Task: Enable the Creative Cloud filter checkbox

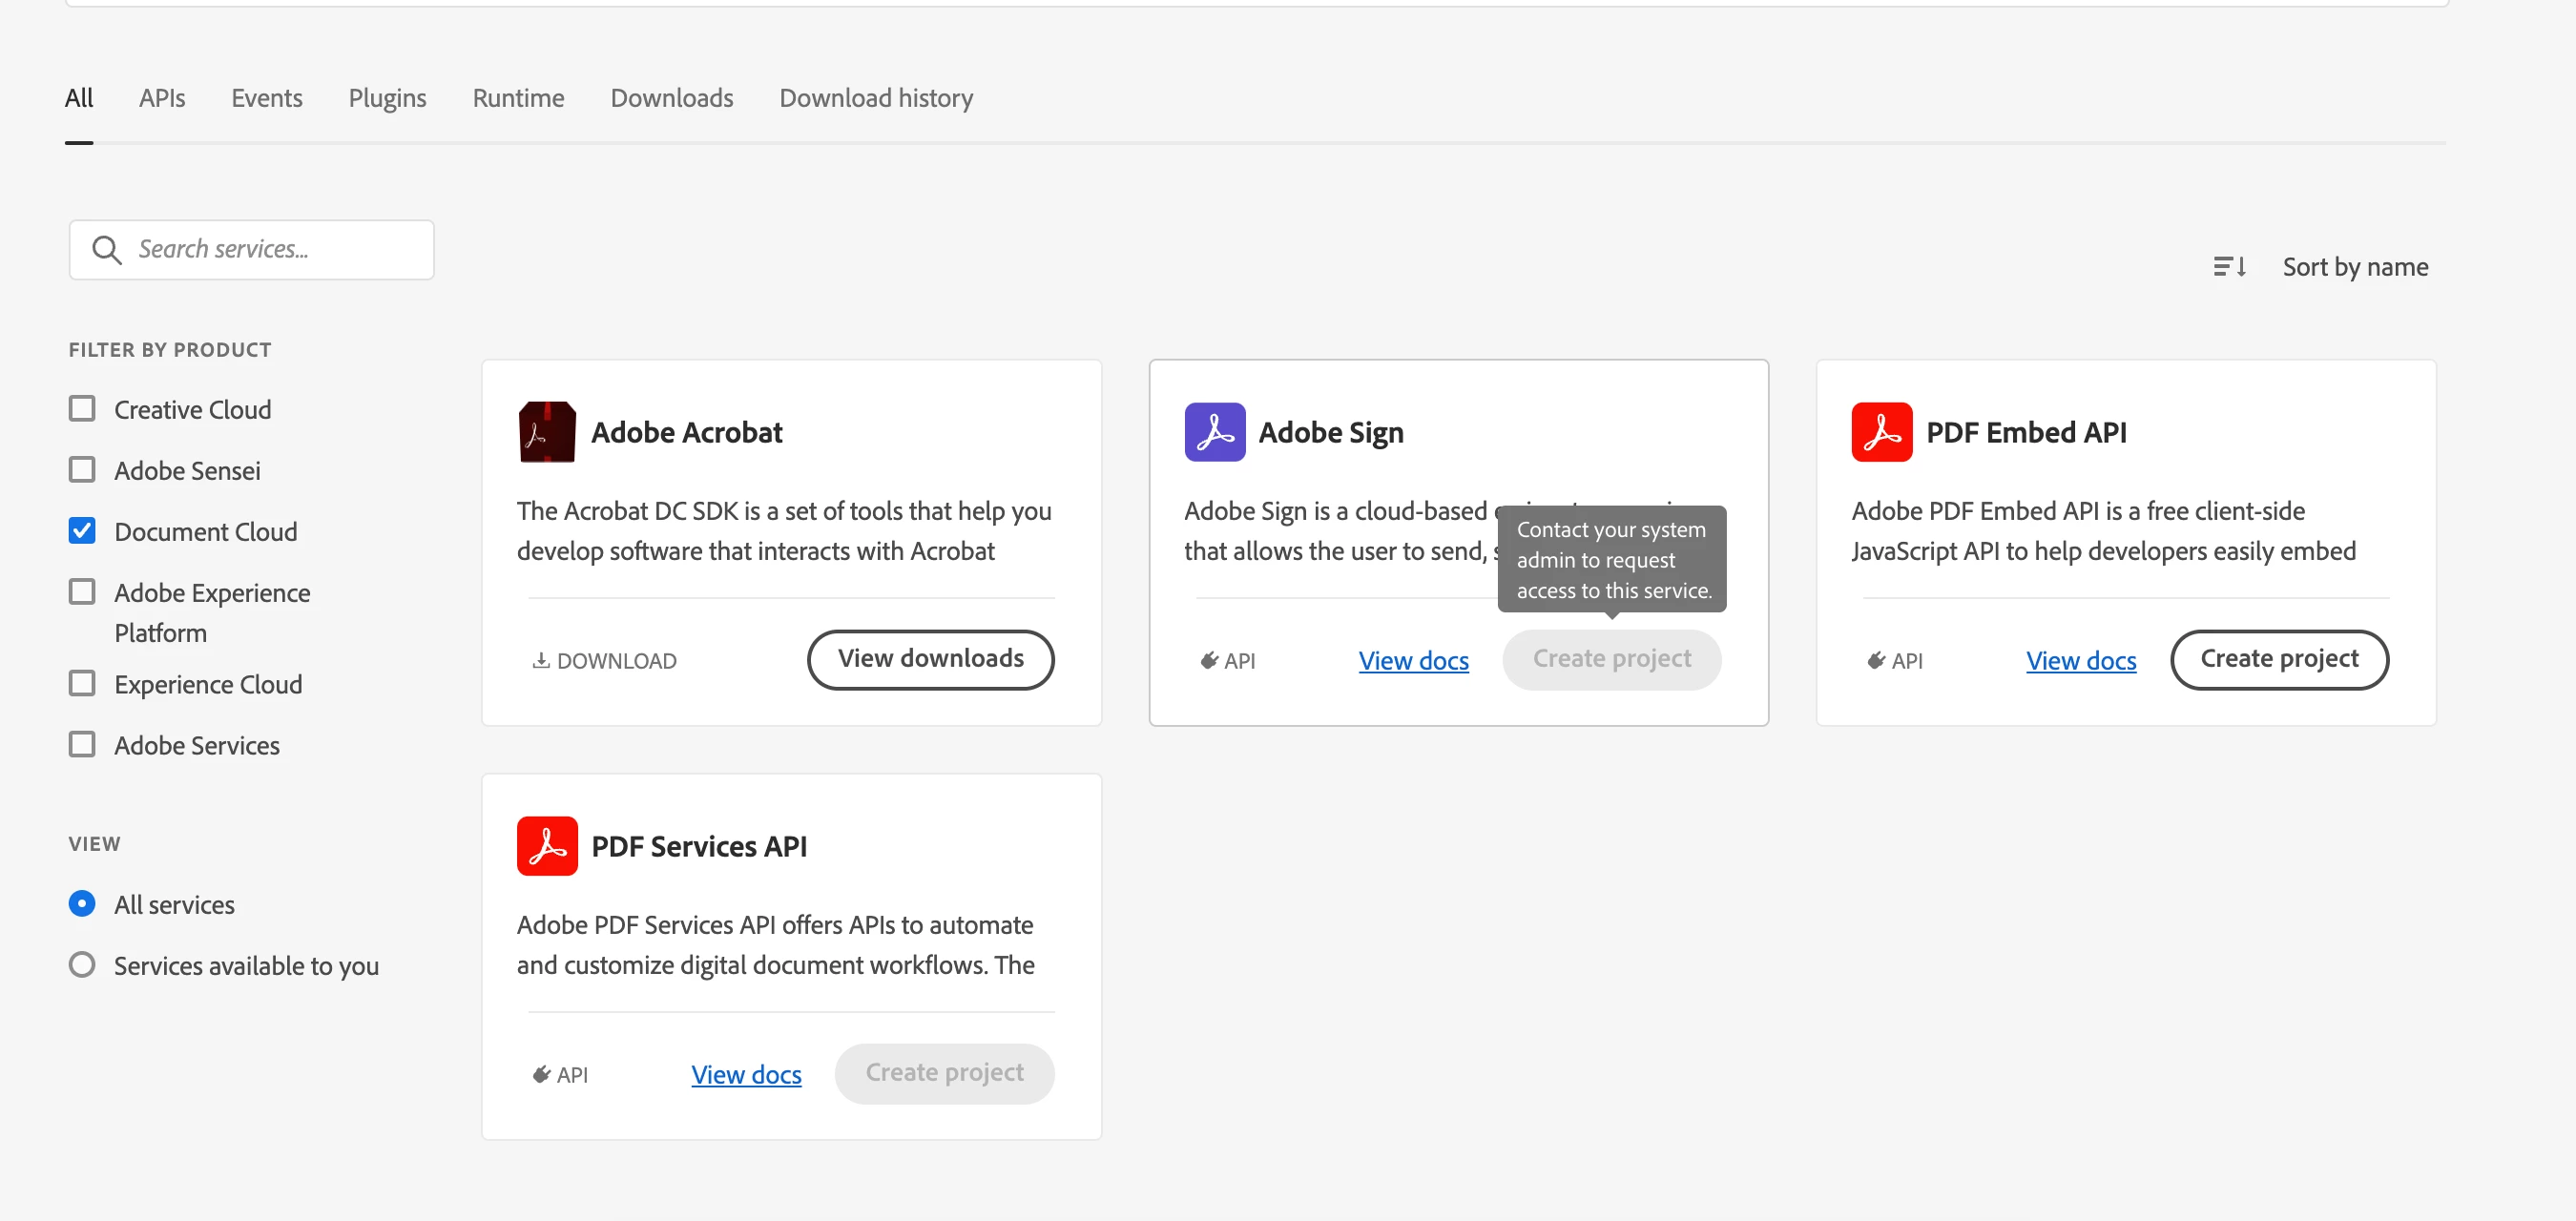Action: coord(82,409)
